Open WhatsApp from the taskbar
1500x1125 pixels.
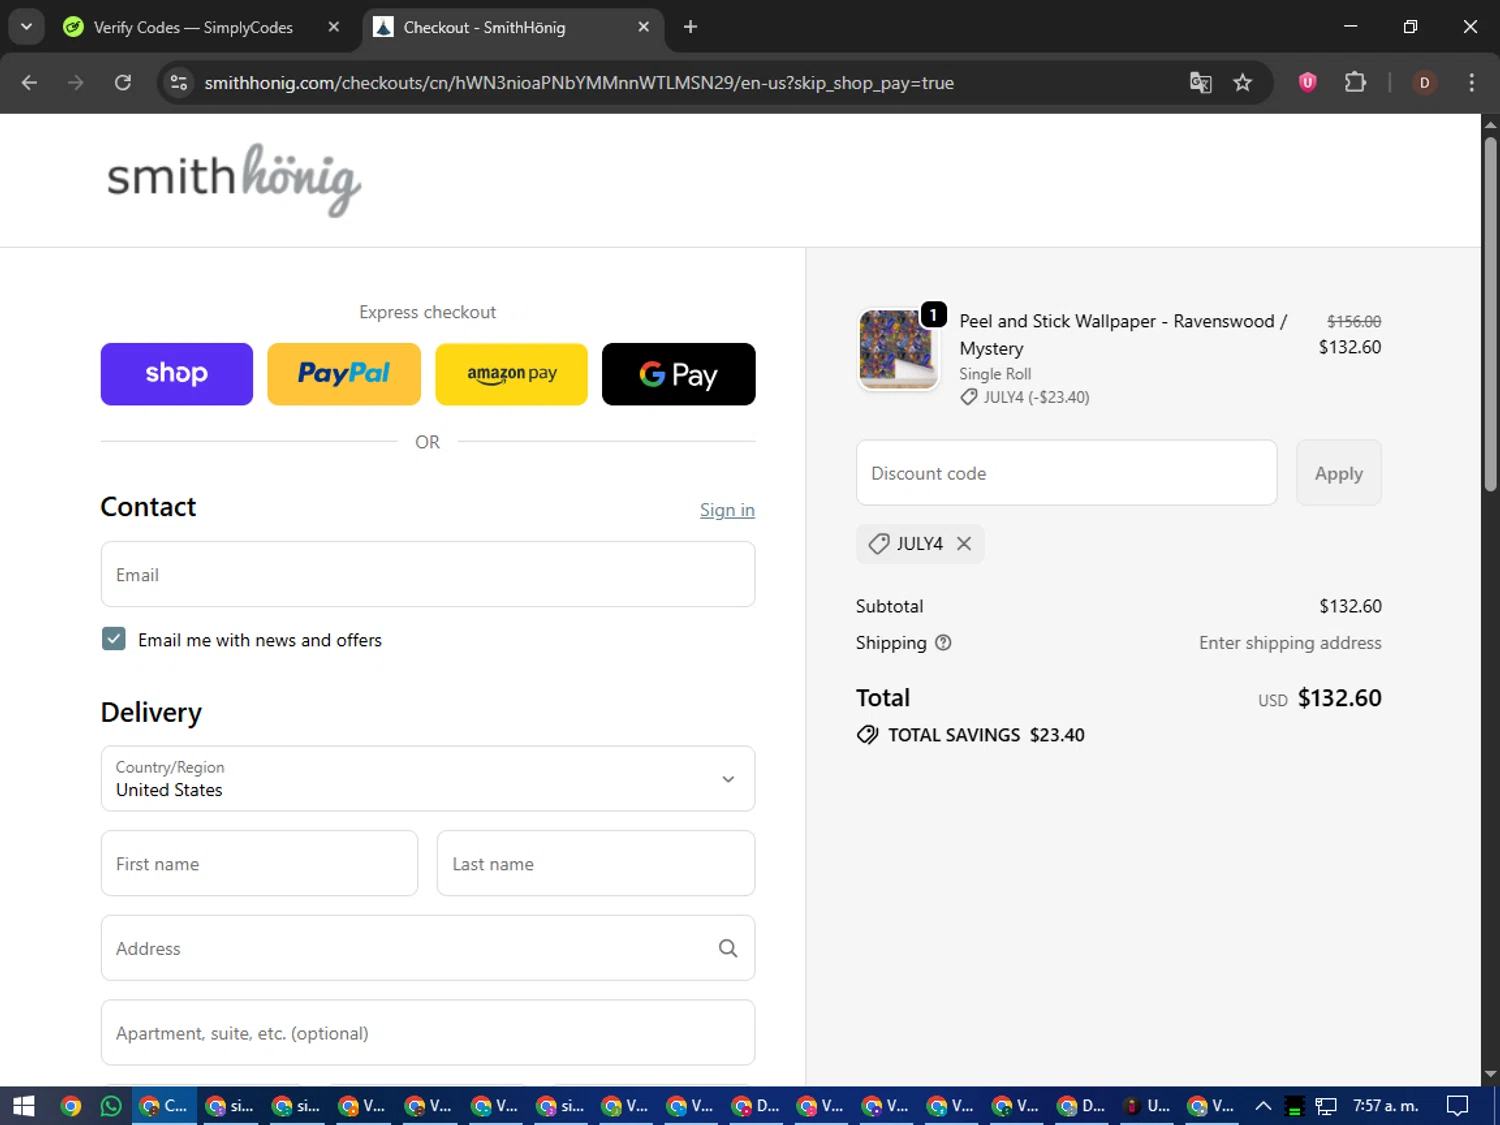pos(111,1106)
